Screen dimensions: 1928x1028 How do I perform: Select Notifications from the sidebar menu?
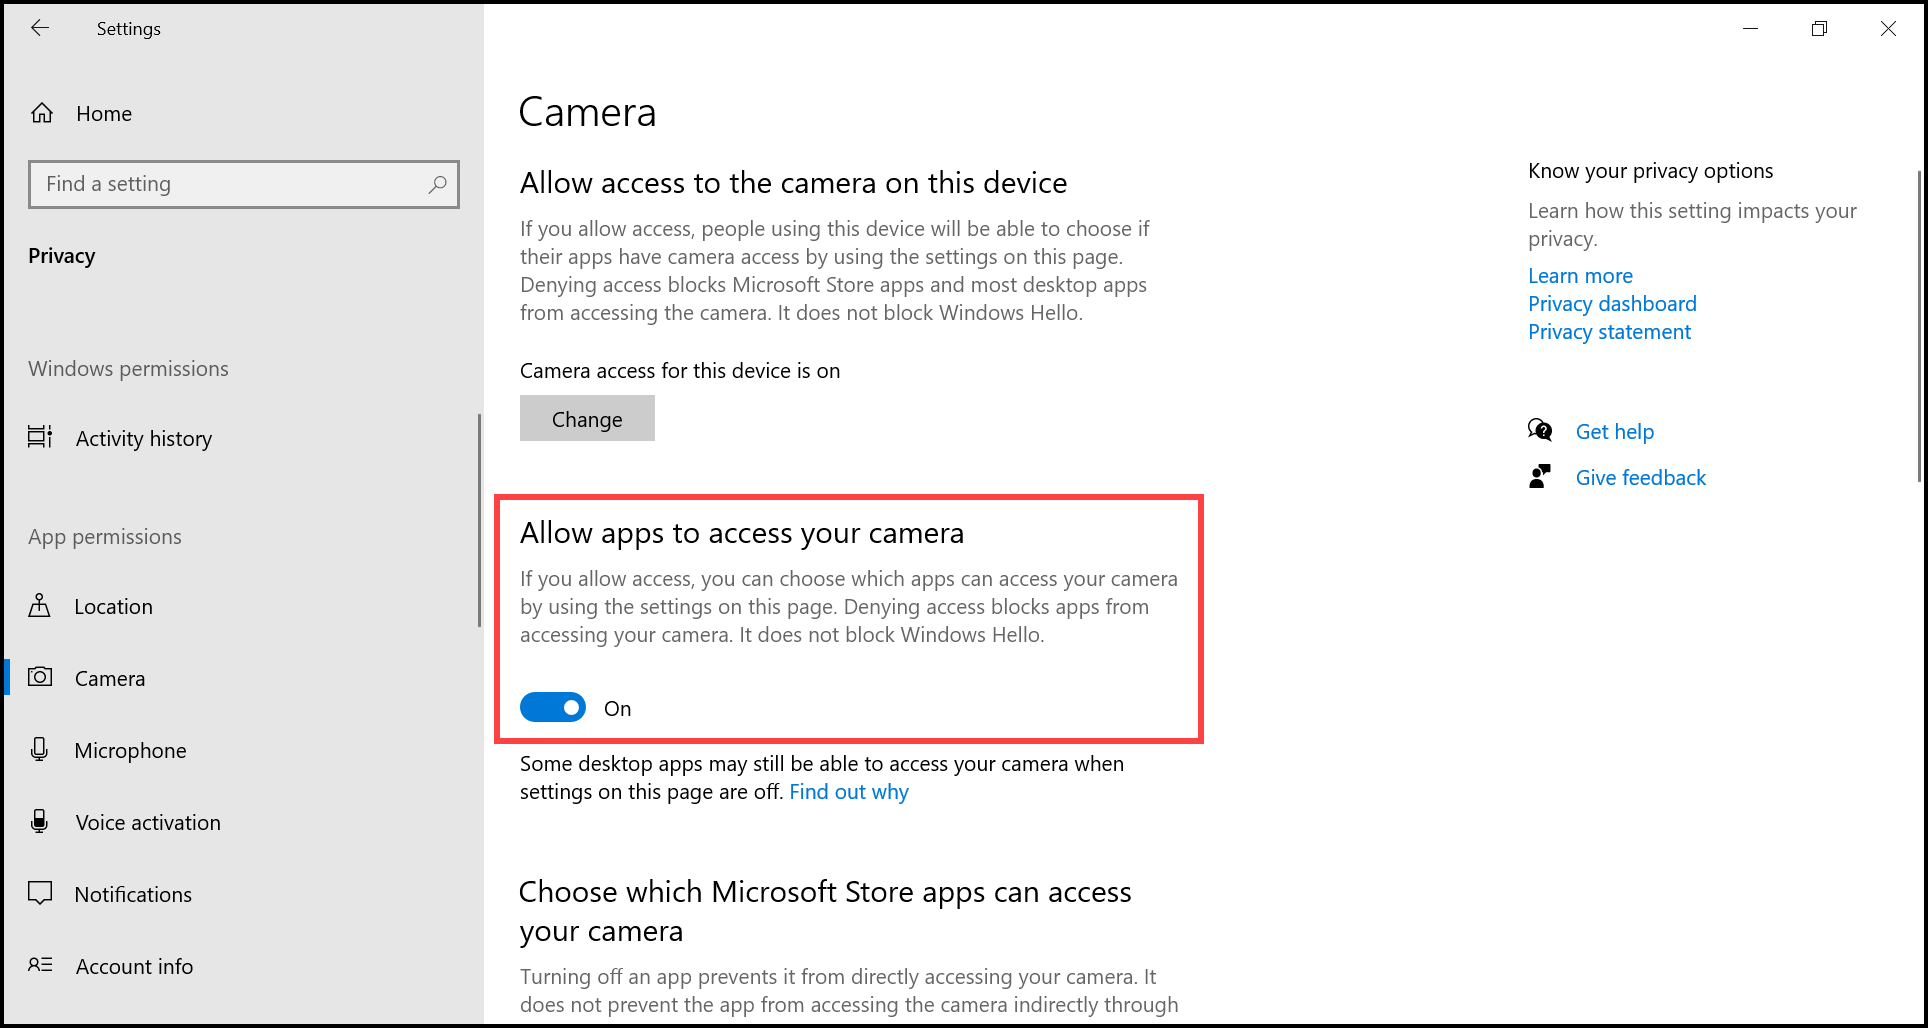[133, 893]
